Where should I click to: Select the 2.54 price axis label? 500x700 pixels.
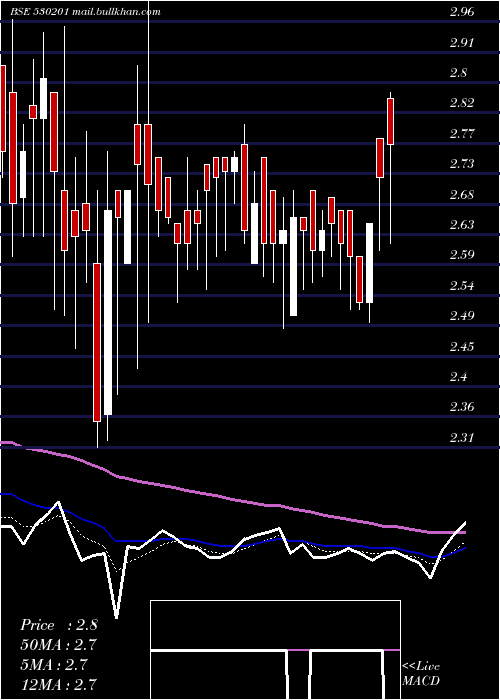462,285
